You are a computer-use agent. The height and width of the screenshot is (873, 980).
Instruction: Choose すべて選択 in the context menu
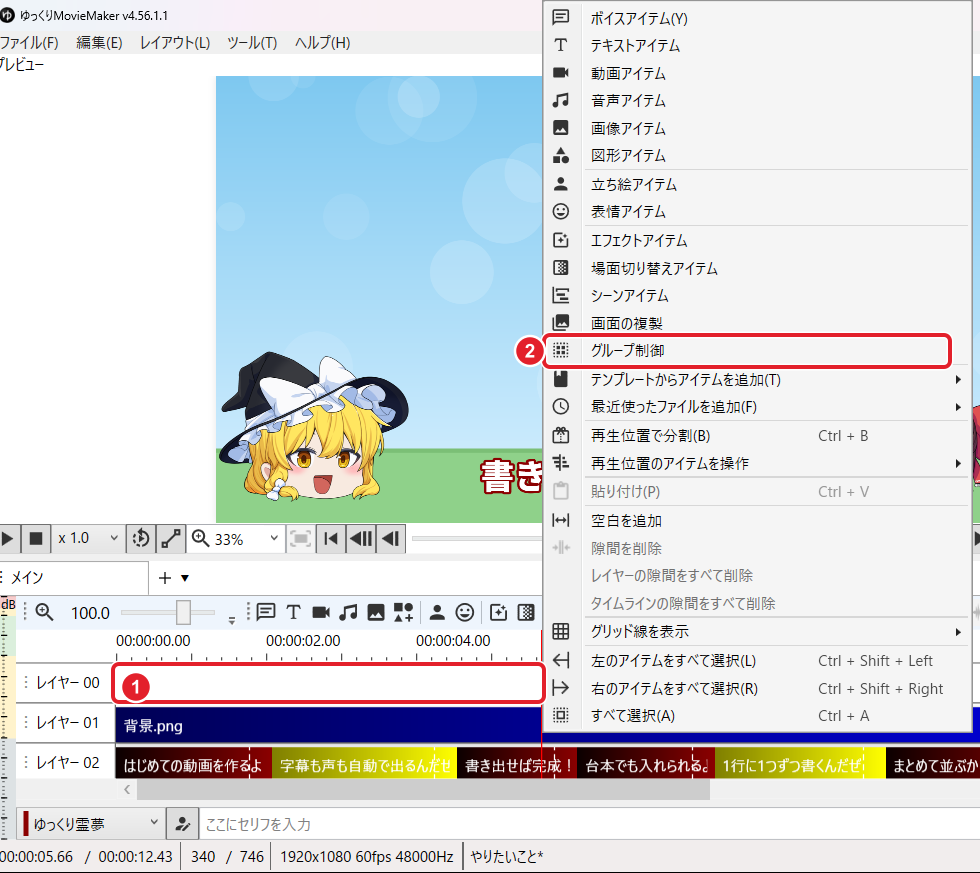757,716
